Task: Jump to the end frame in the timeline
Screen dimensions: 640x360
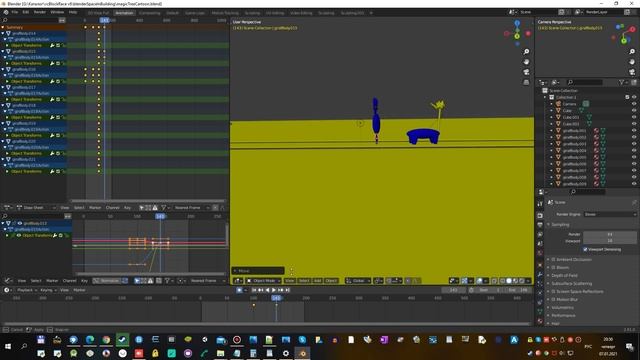Action: tap(288, 290)
